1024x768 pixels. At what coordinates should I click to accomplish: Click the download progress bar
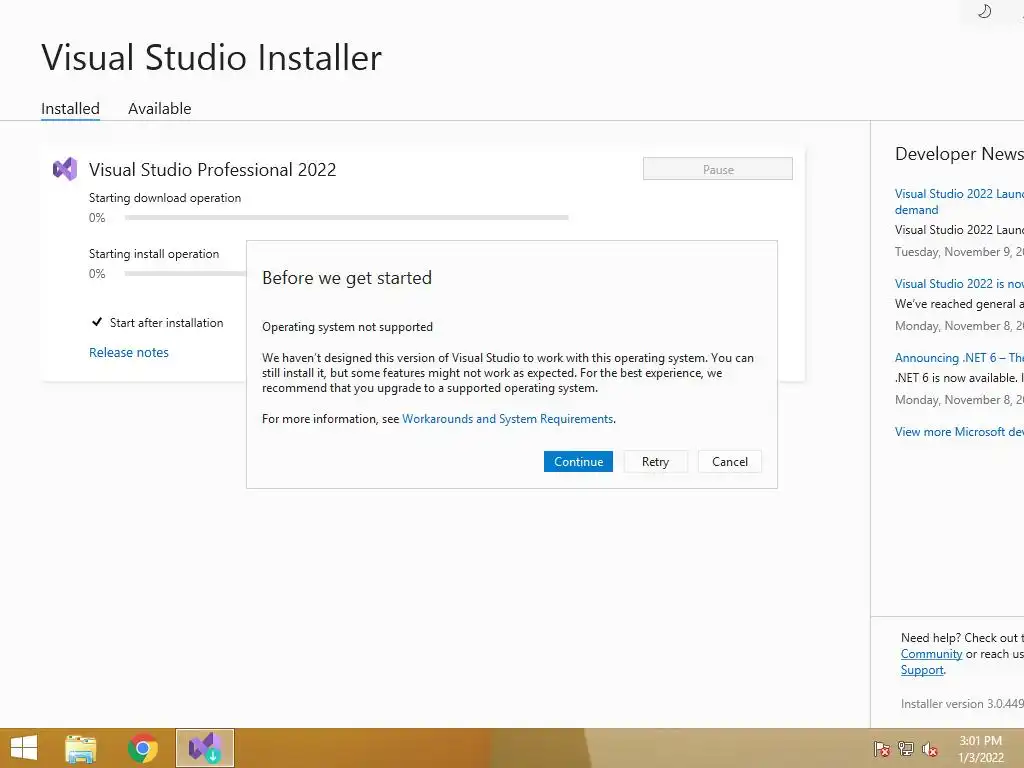click(346, 217)
